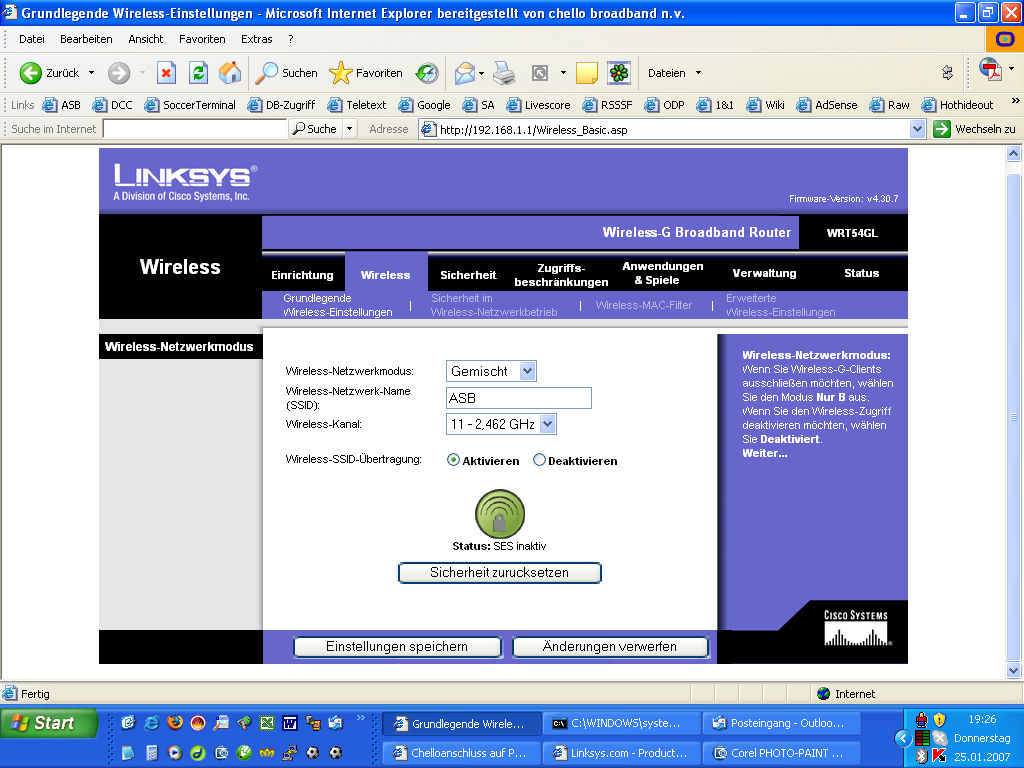Launch Word from quick launch bar
1024x768 pixels.
point(290,722)
